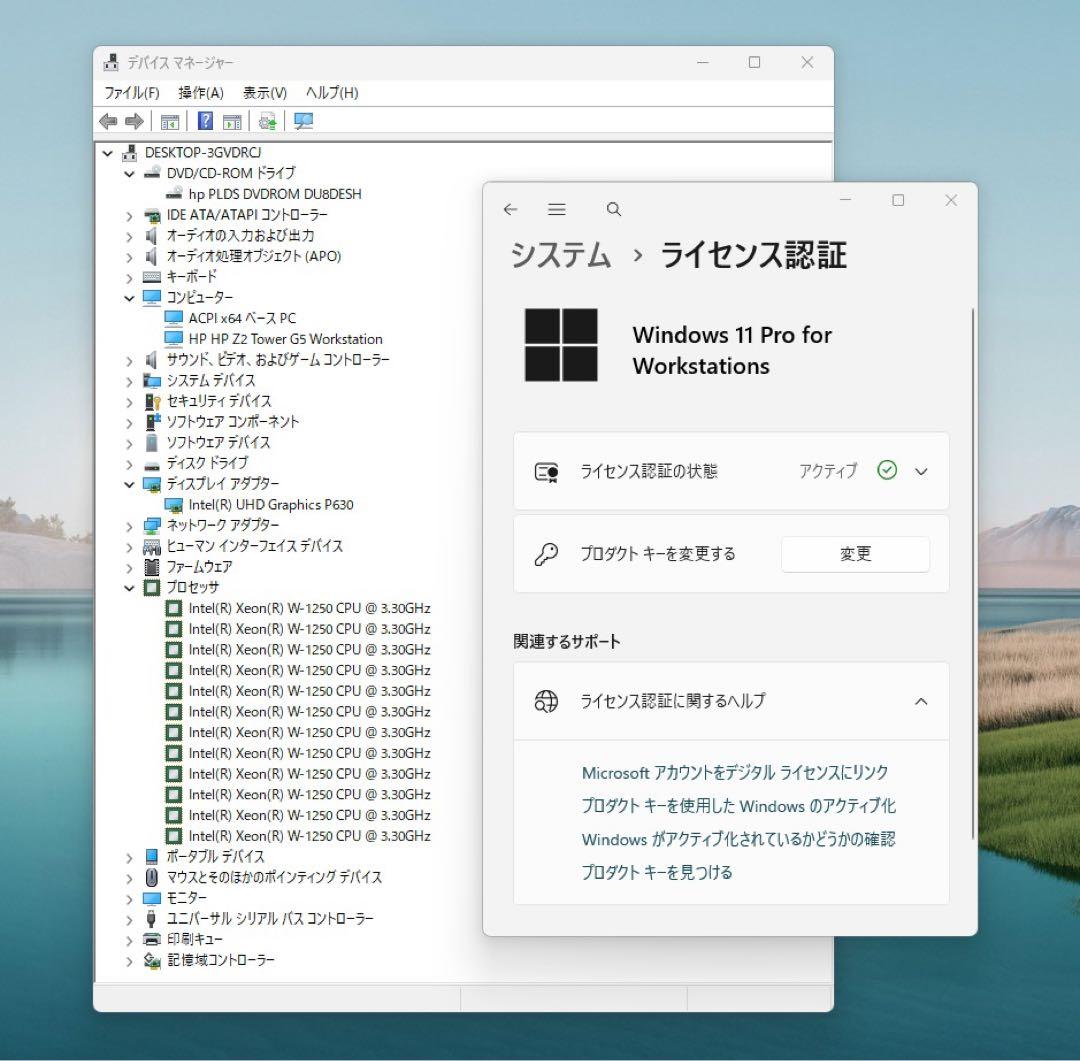Collapse the プロセッサ category
This screenshot has height=1061, width=1080.
(129, 588)
